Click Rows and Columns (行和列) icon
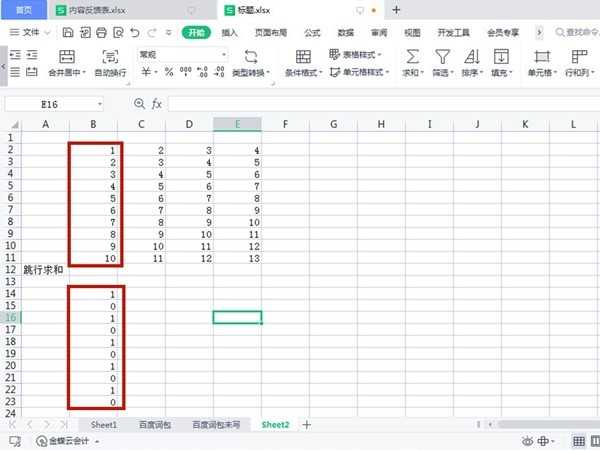Screen dimensions: 600x450 click(579, 57)
